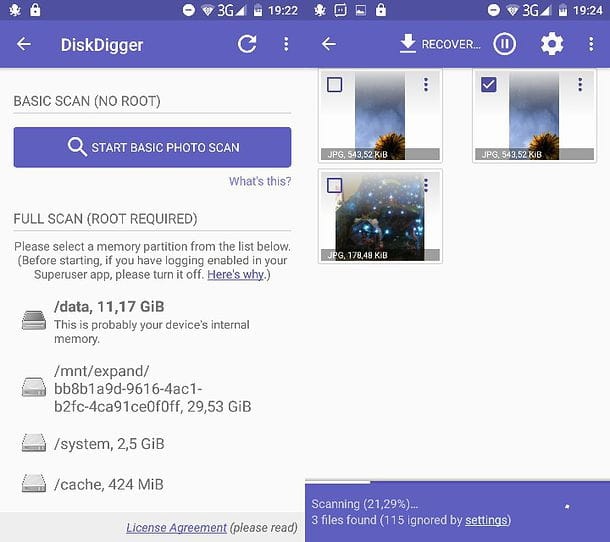610x542 pixels.
Task: Open the "Here's why" link
Action: 235,274
